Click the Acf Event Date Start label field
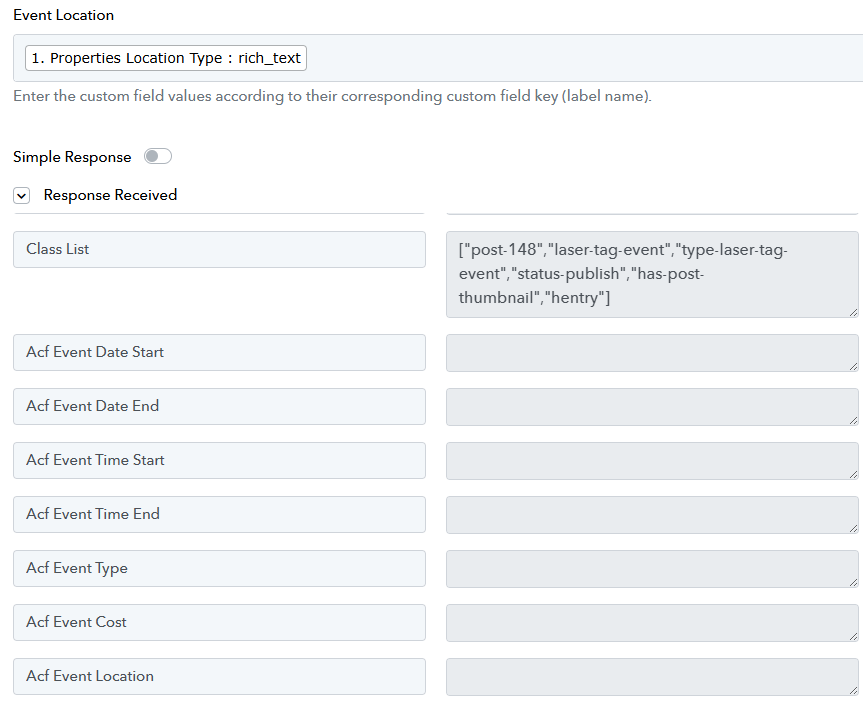Image resolution: width=863 pixels, height=701 pixels. [x=219, y=352]
